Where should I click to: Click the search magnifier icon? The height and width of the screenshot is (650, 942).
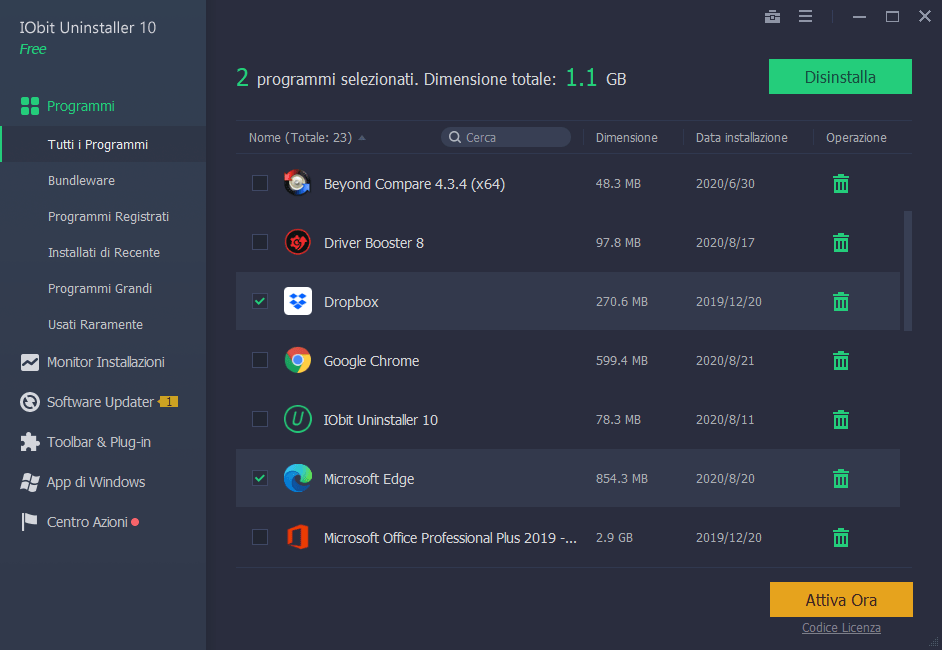455,138
